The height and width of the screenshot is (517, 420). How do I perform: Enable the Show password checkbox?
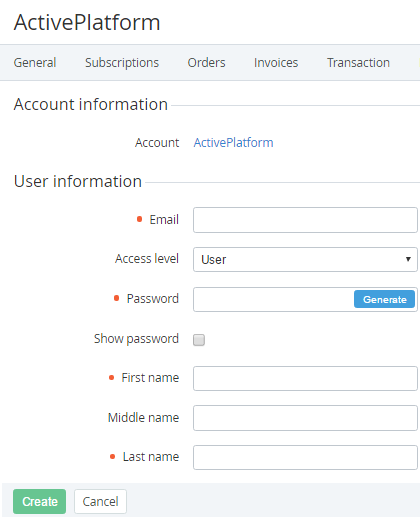coord(199,340)
